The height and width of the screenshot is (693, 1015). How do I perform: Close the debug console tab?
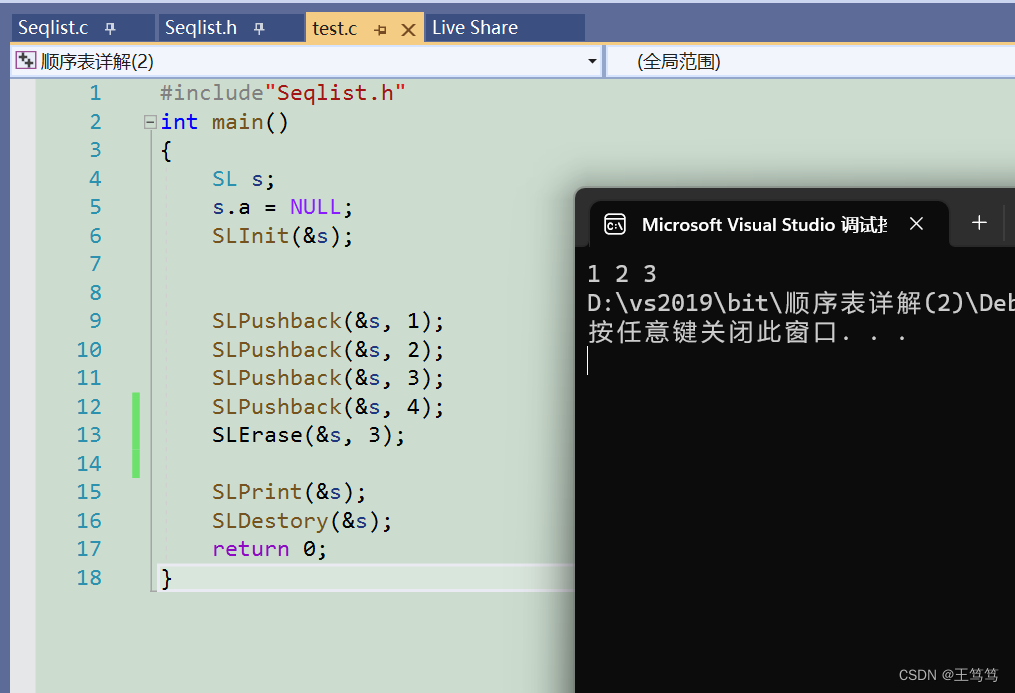tap(916, 224)
